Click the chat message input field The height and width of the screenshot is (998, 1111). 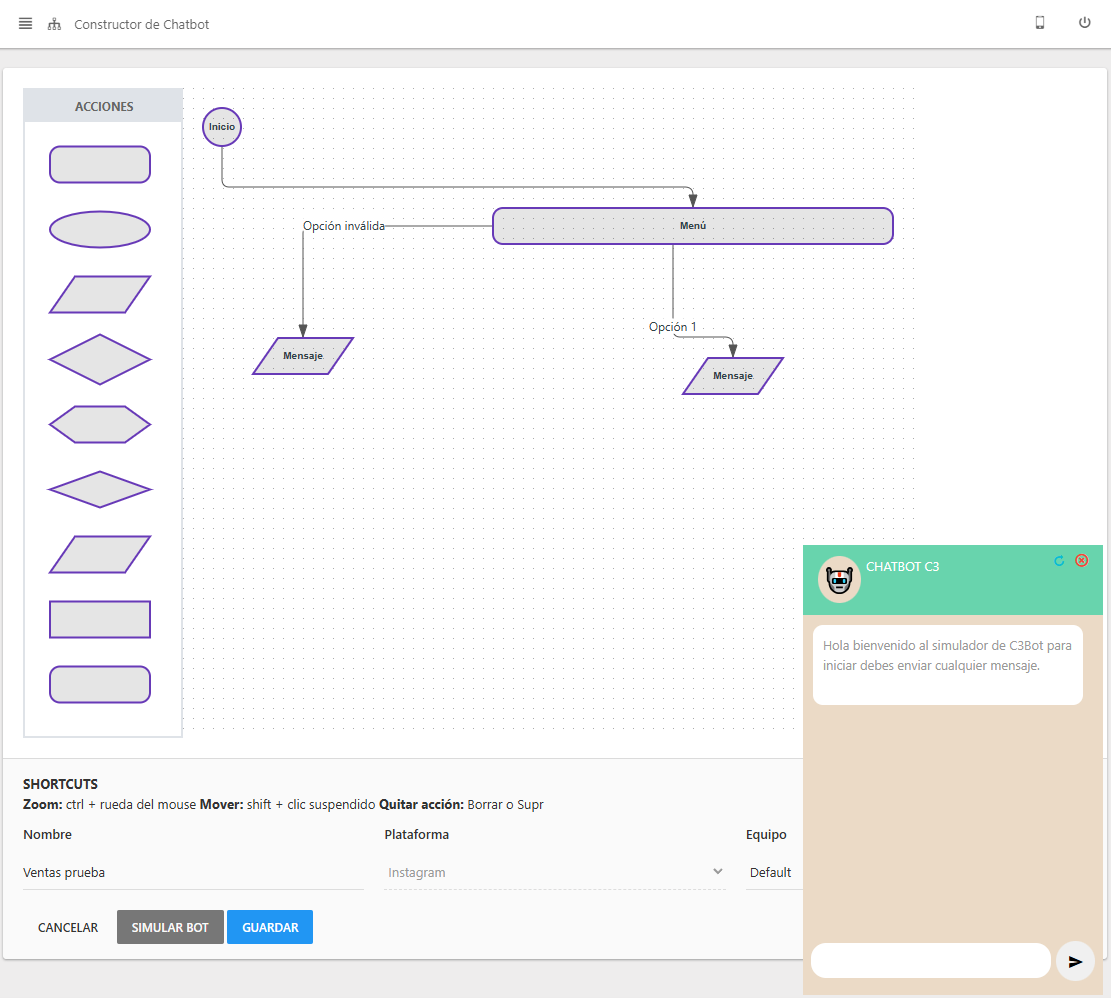(930, 960)
